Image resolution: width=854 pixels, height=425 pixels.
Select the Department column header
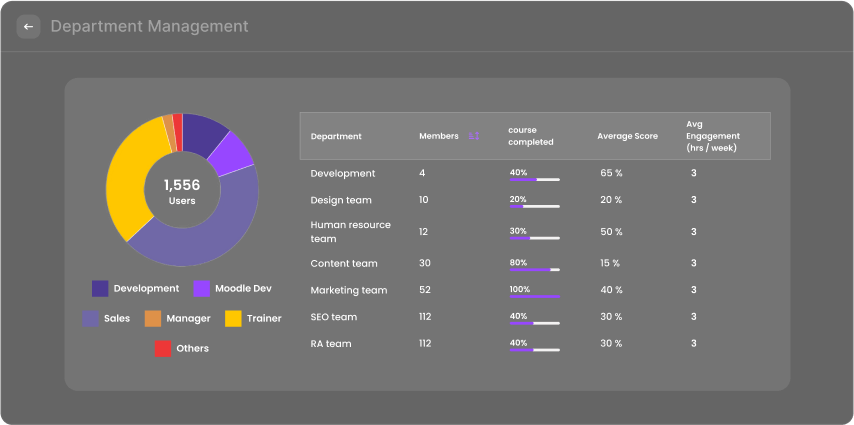click(x=336, y=136)
